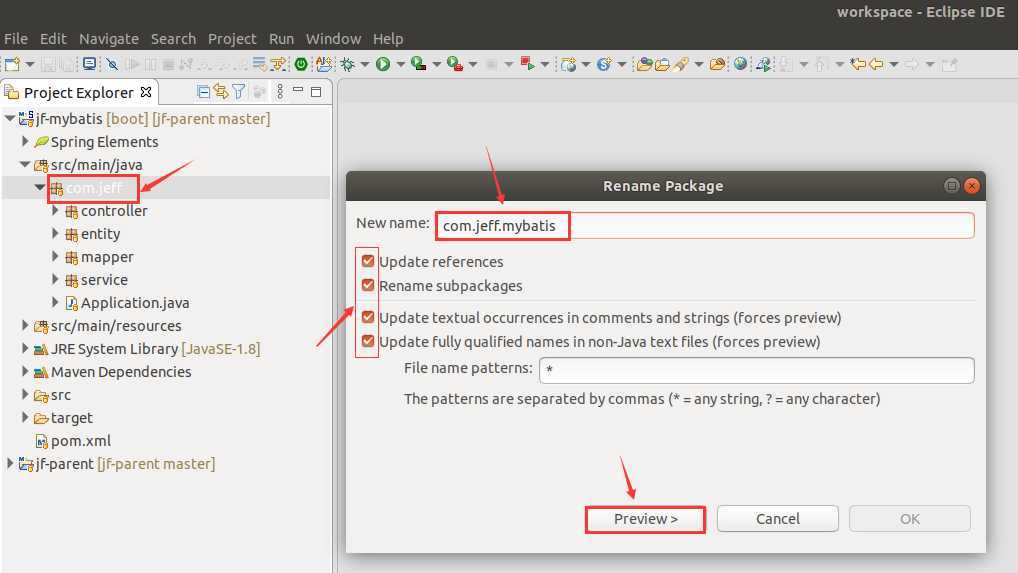Open the Run button dropdown arrow

(x=401, y=64)
